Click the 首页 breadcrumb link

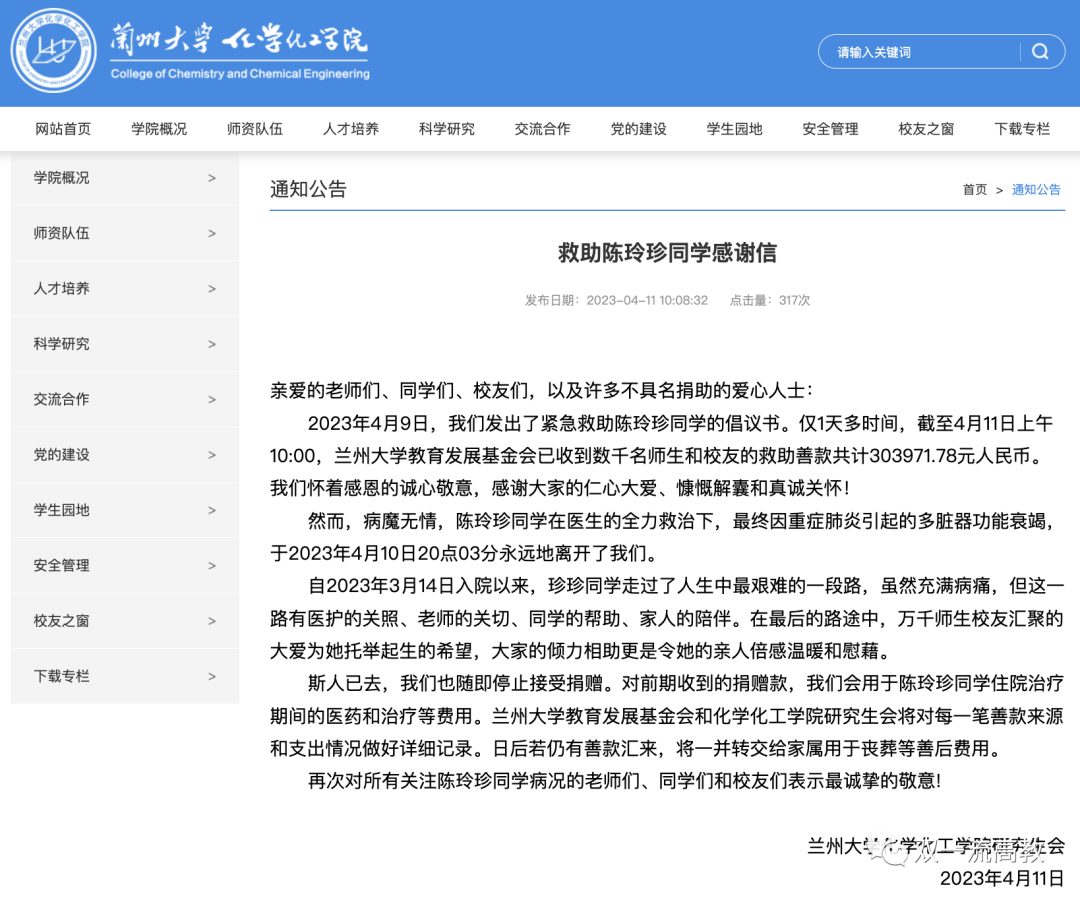pyautogui.click(x=975, y=190)
